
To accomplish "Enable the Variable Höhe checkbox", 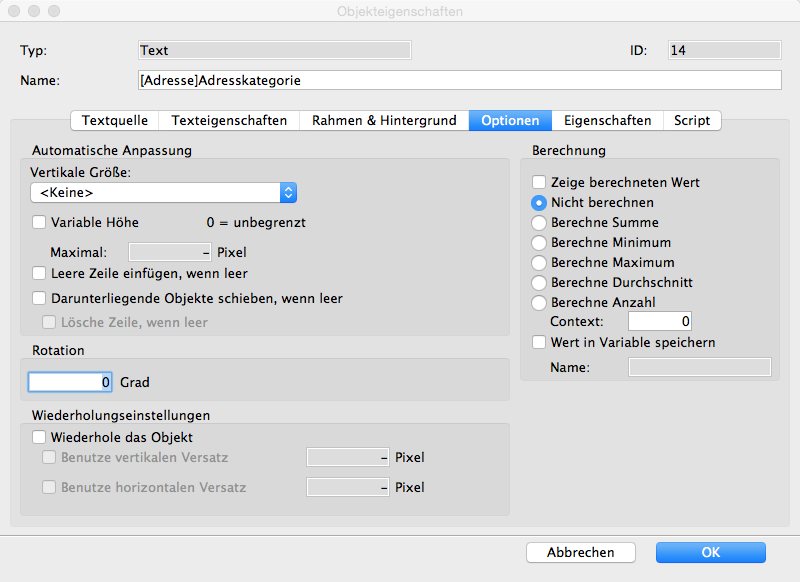I will click(x=39, y=223).
